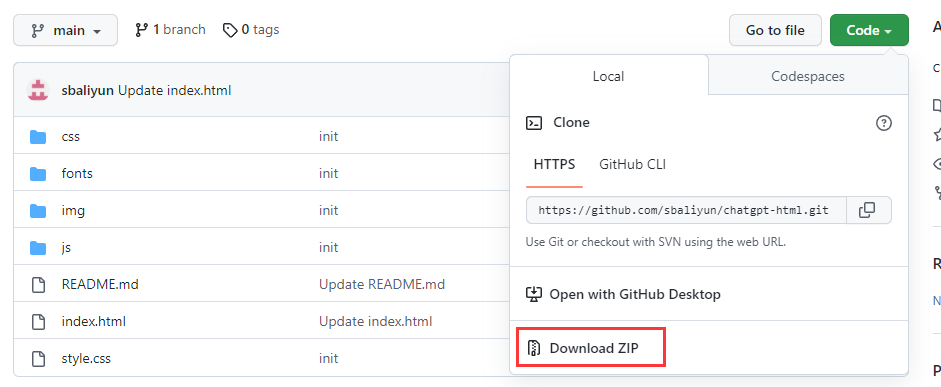View the 0 tags link
This screenshot has height=387, width=941.
tap(251, 29)
